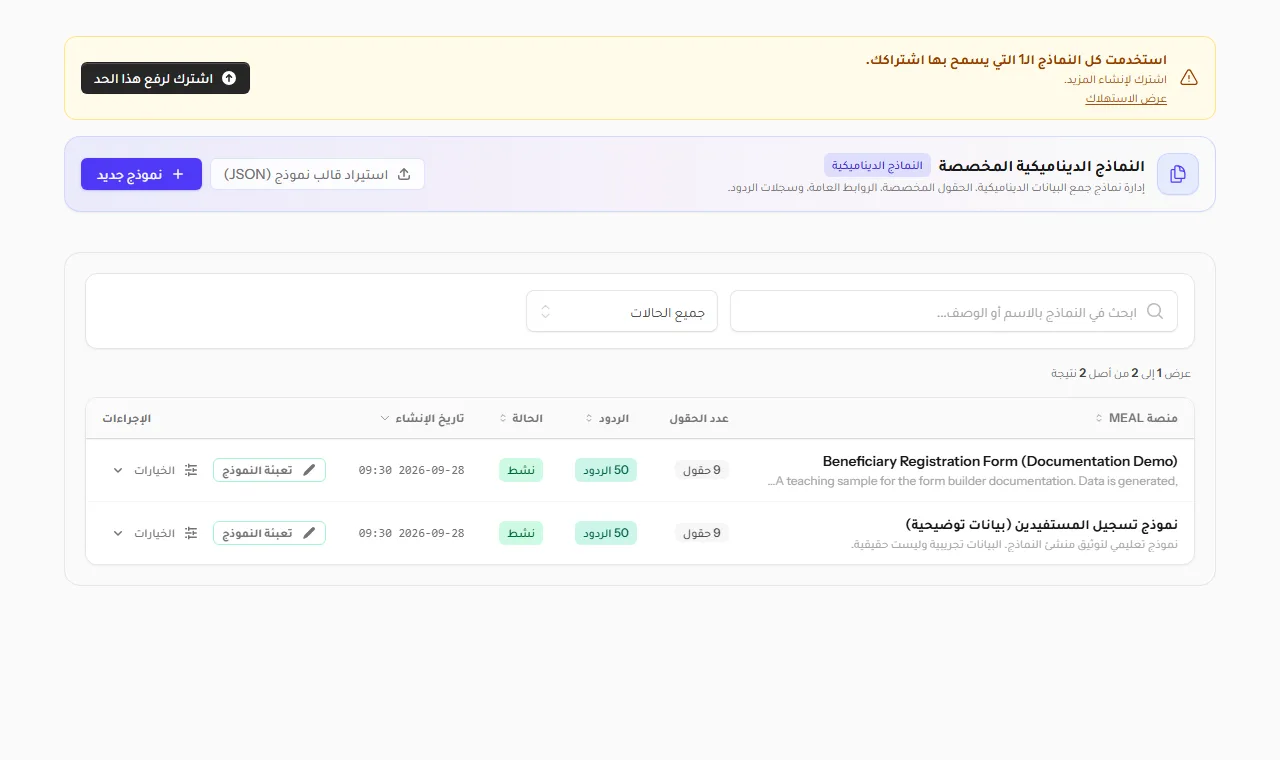
Task: Sort by تاريخ الإنشاء column header
Action: 422,418
